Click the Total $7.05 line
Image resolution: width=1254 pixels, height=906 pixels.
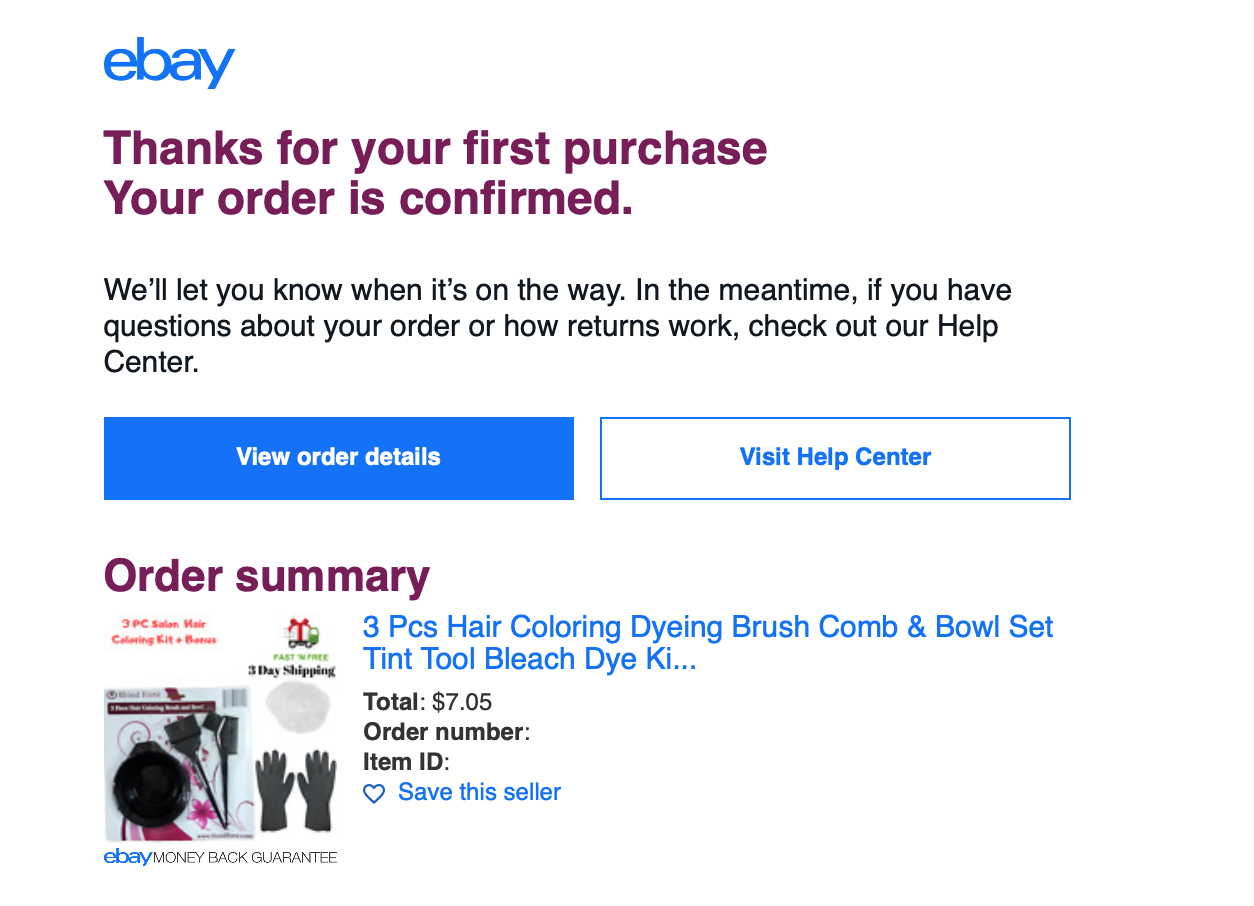point(428,702)
